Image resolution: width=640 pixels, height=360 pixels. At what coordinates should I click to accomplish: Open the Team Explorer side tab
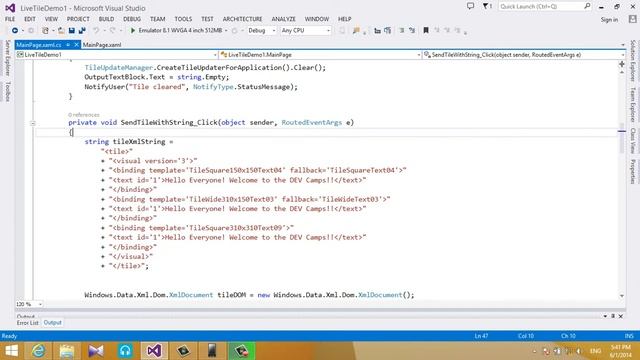(633, 104)
